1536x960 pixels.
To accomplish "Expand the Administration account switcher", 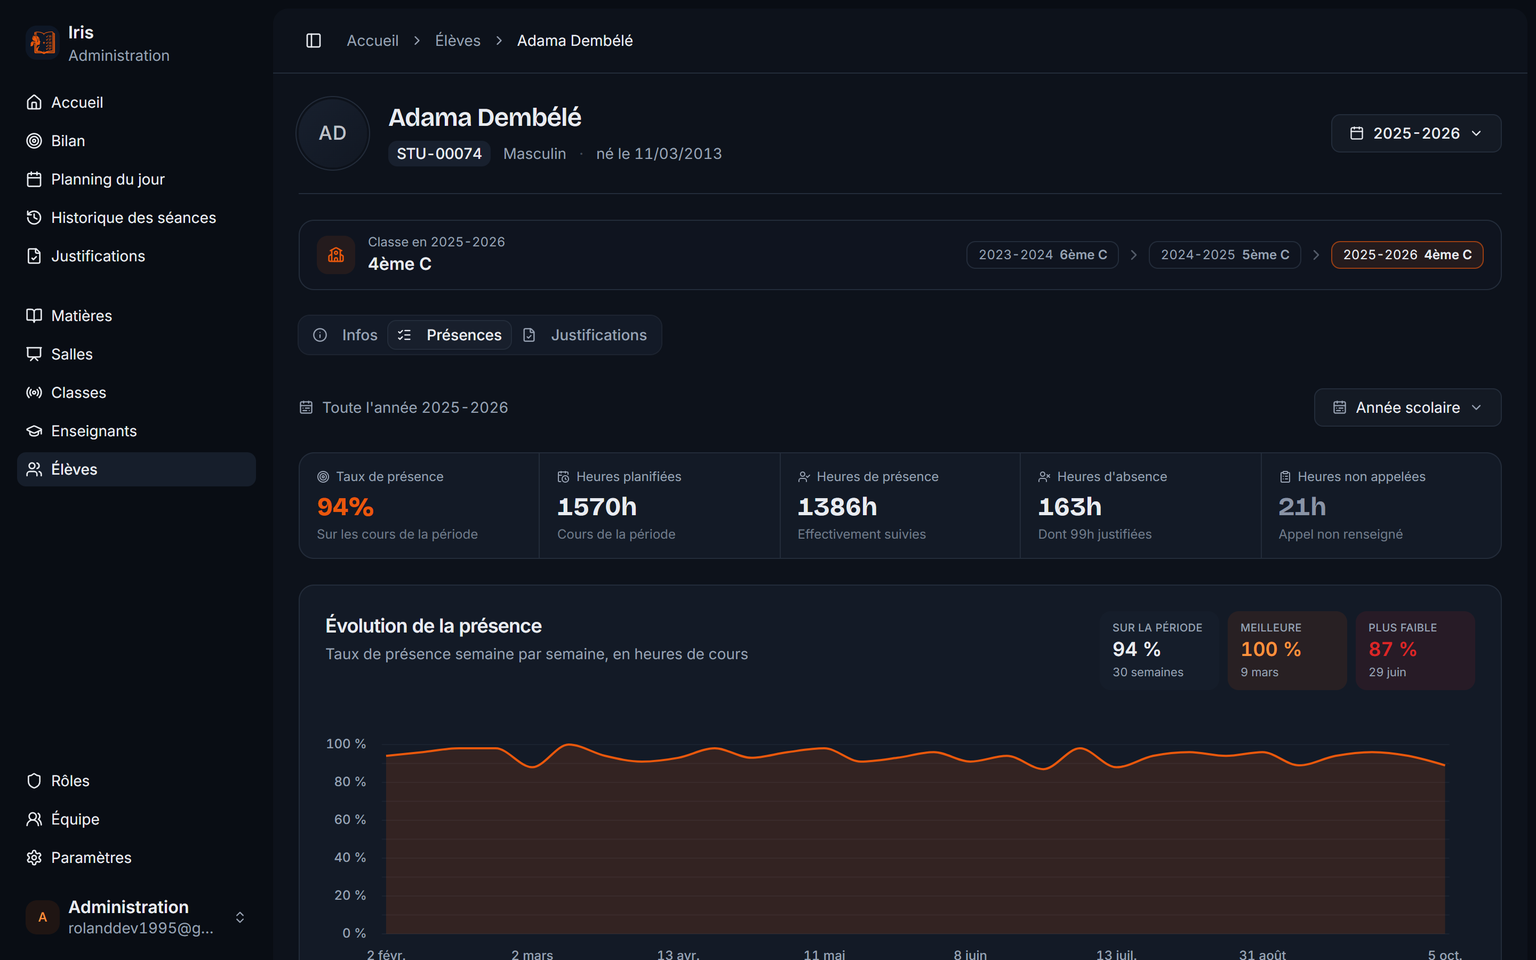I will (x=136, y=917).
